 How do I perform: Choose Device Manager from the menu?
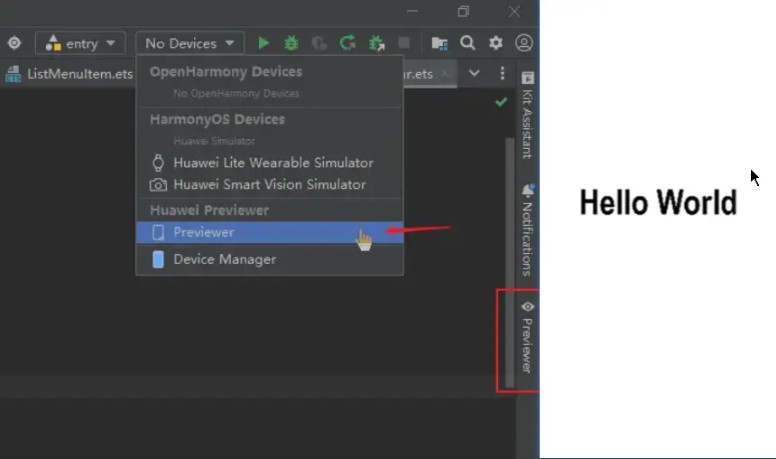coord(269,259)
